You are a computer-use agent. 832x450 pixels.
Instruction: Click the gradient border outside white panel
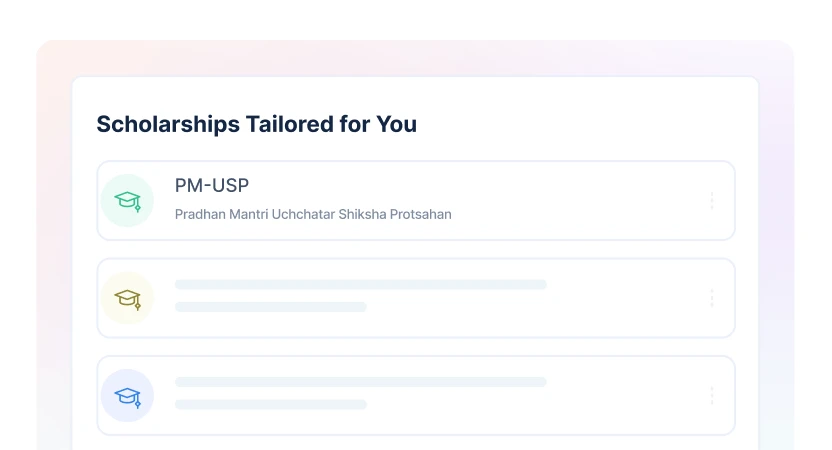(54, 250)
